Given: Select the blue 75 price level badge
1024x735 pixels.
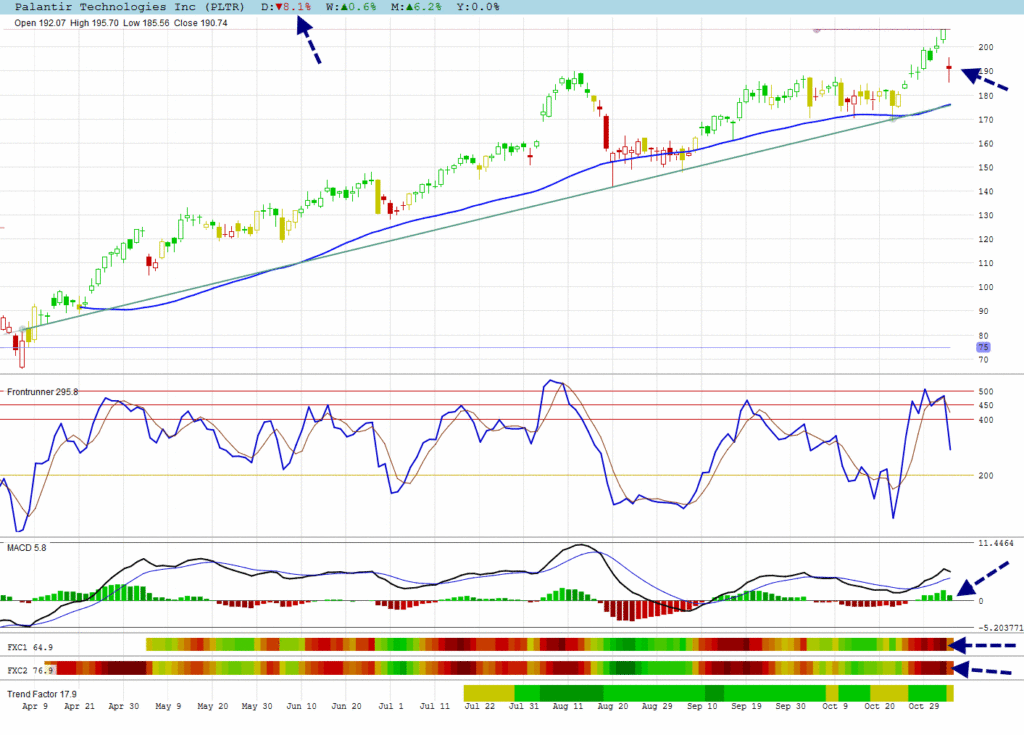Looking at the screenshot, I should point(983,347).
